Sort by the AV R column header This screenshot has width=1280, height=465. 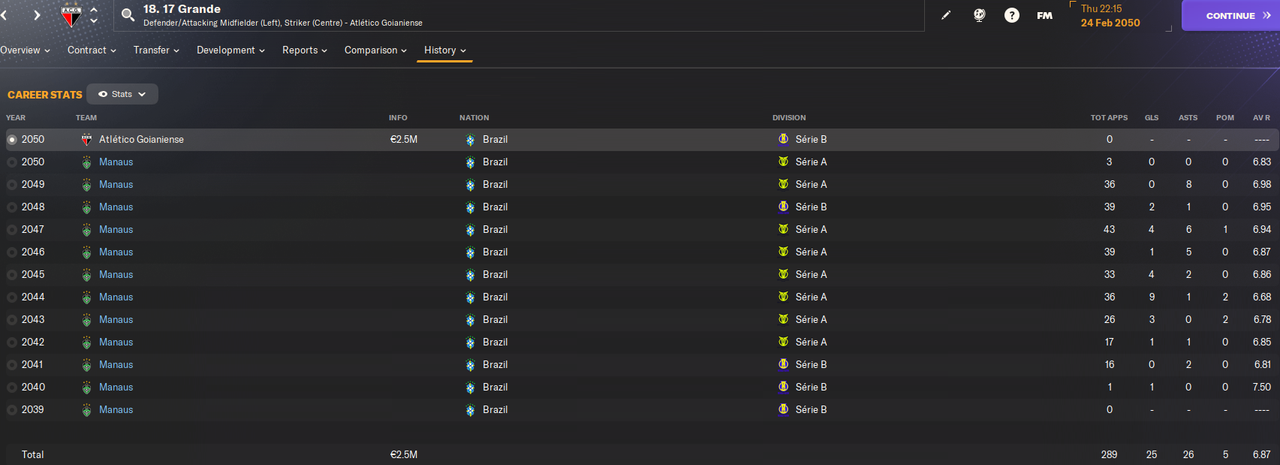click(x=1262, y=118)
